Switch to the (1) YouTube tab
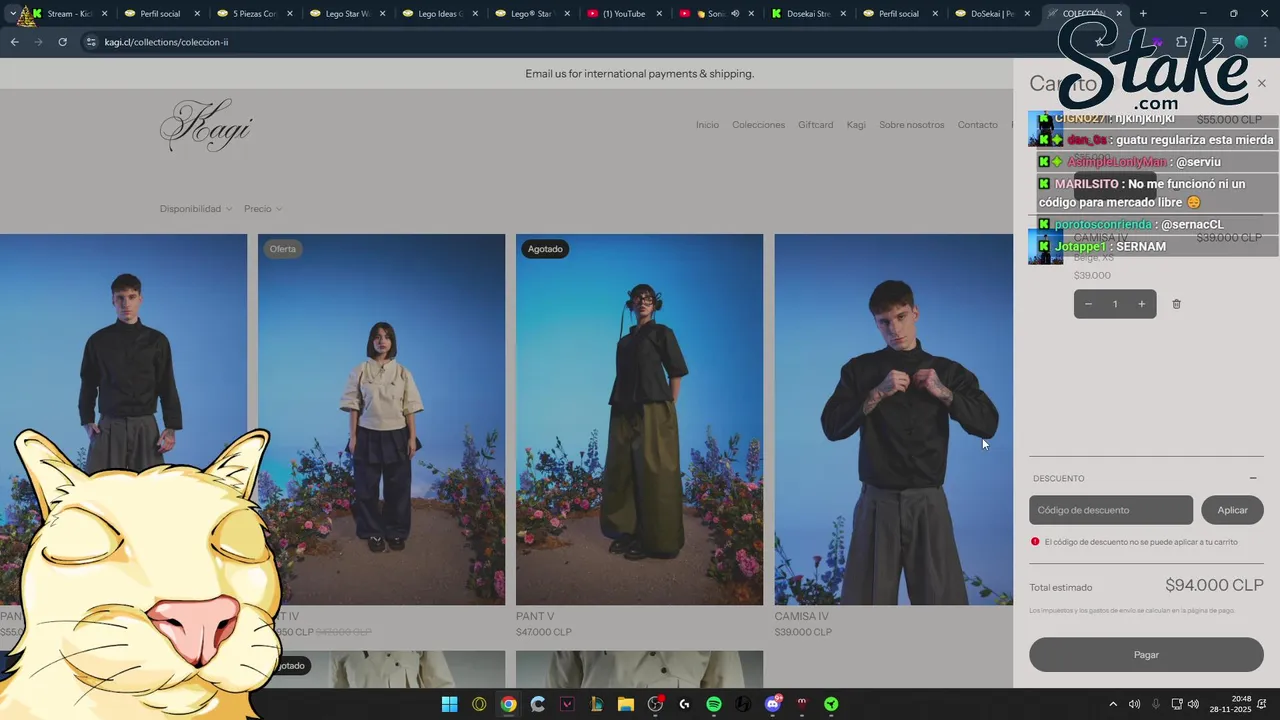The height and width of the screenshot is (720, 1280). (623, 14)
